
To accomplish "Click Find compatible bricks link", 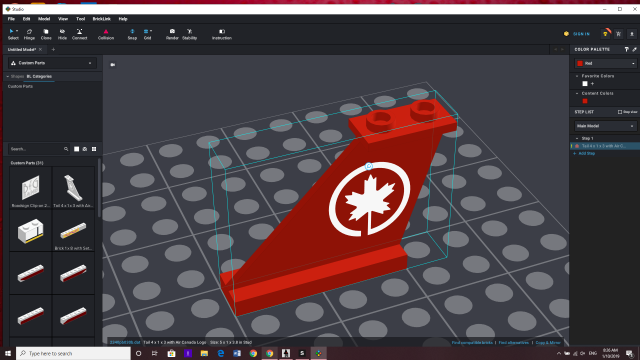I will click(x=472, y=342).
